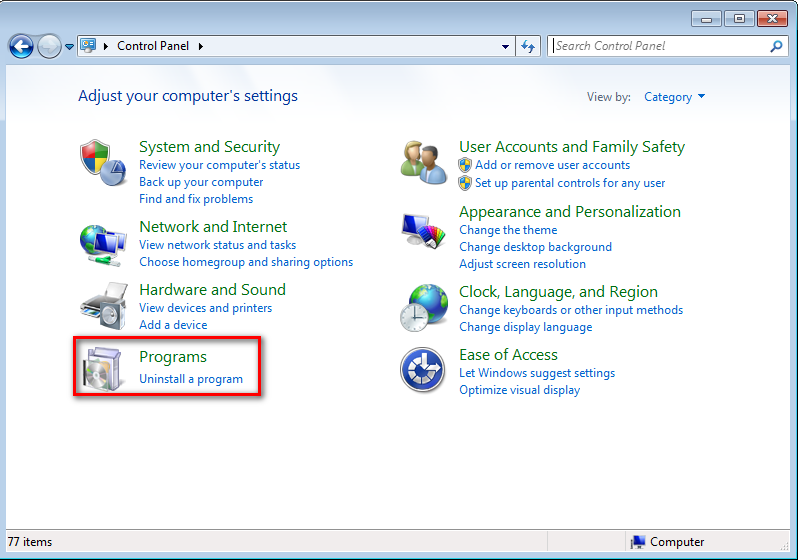Open the recent pages dropdown arrow
The width and height of the screenshot is (798, 560).
(69, 47)
